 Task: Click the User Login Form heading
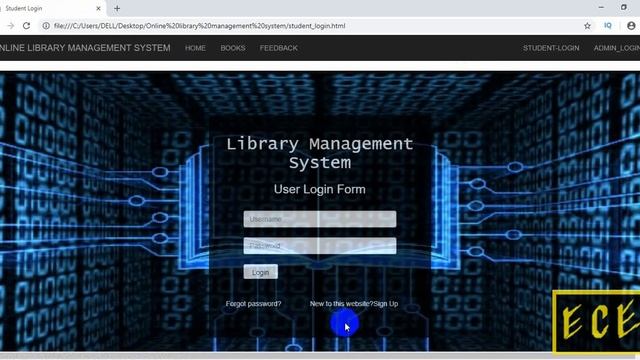[x=320, y=189]
